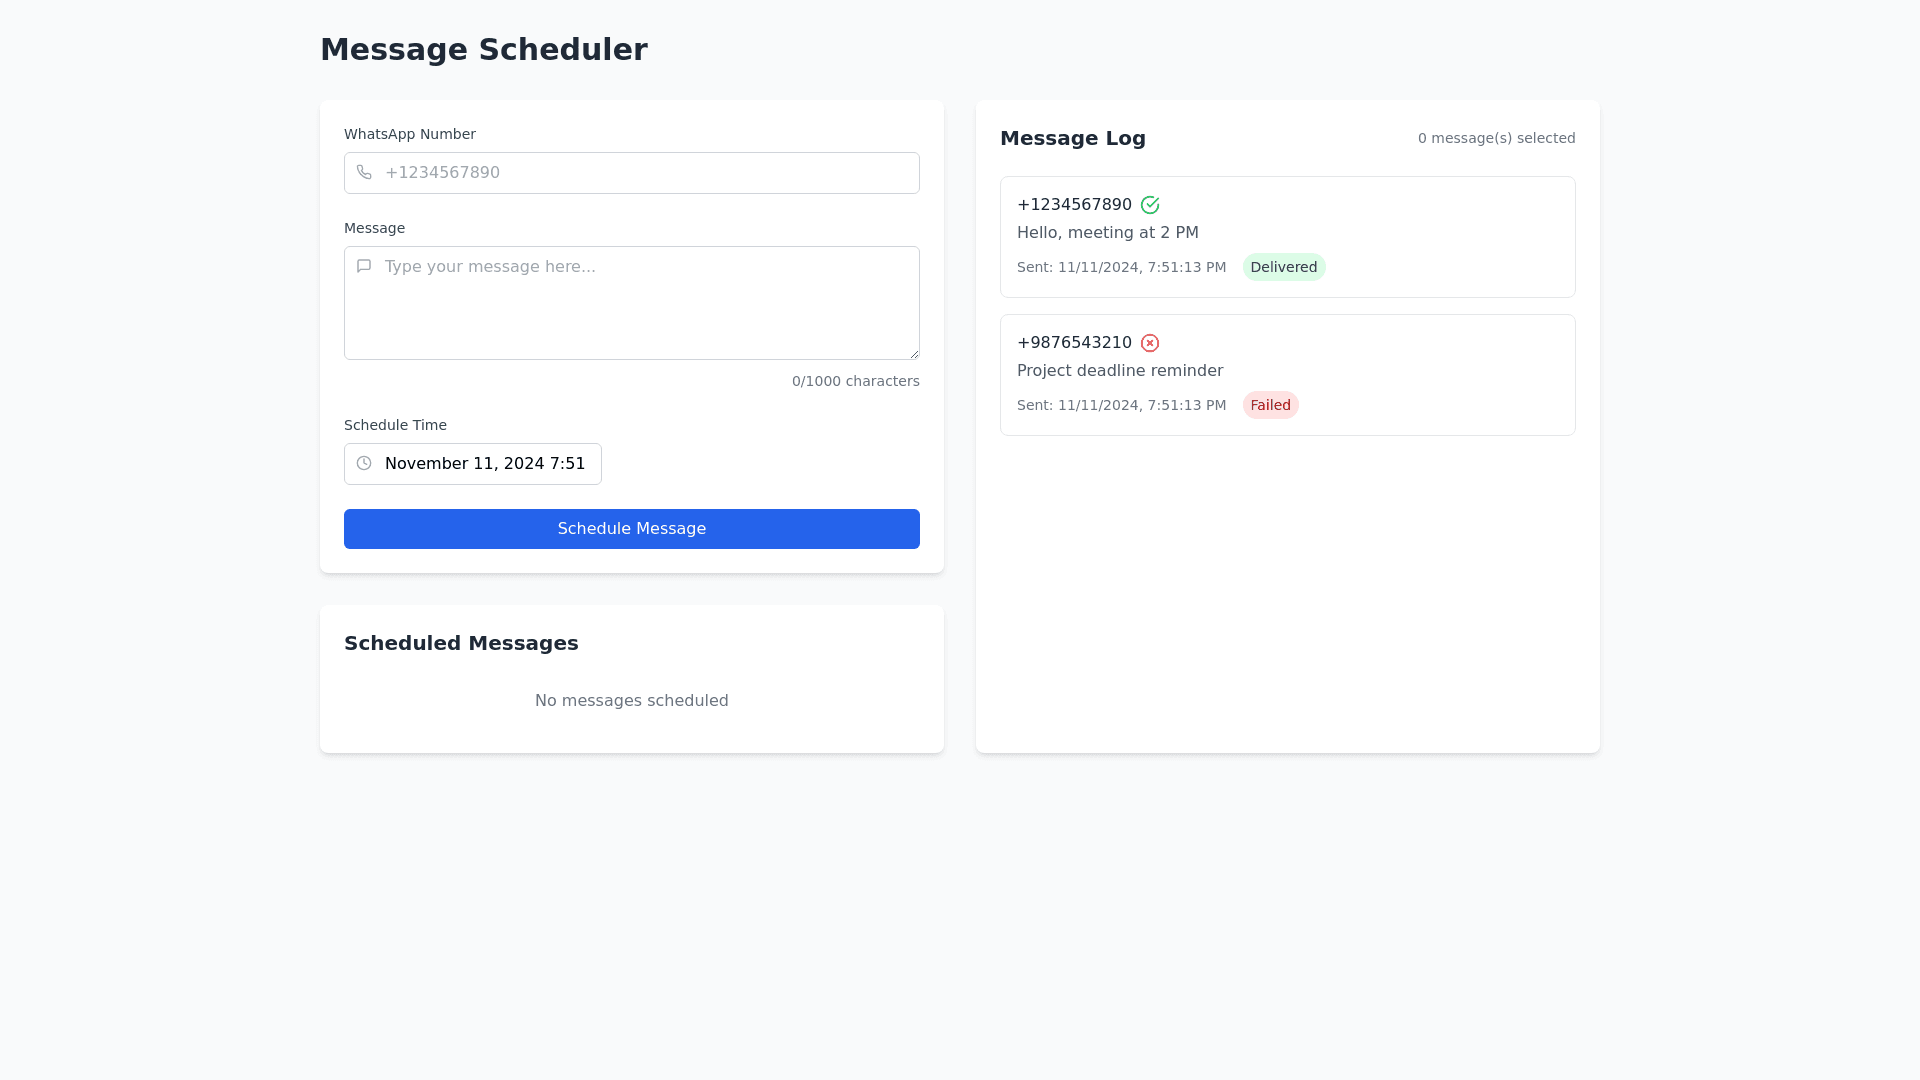Screen dimensions: 1920x1080
Task: Click red failed X icon beside +9876543210
Action: click(x=1150, y=343)
